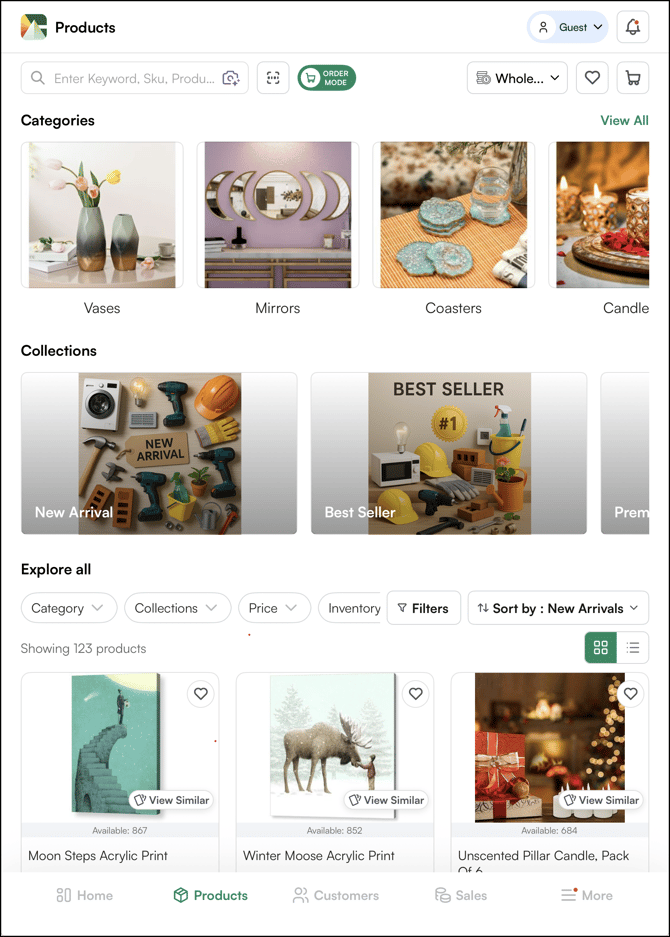Toggle the Order Mode switch

326,78
